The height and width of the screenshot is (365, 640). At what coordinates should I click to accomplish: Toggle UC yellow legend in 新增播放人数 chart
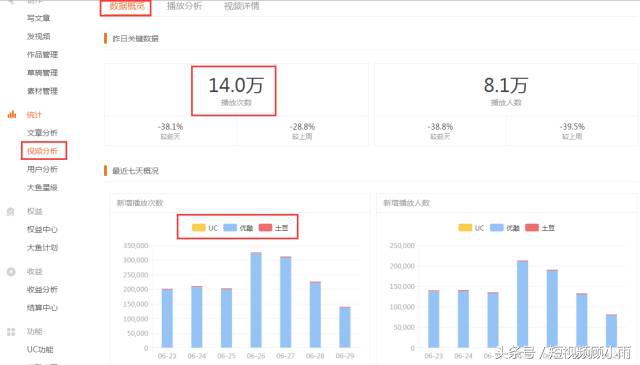click(x=471, y=228)
